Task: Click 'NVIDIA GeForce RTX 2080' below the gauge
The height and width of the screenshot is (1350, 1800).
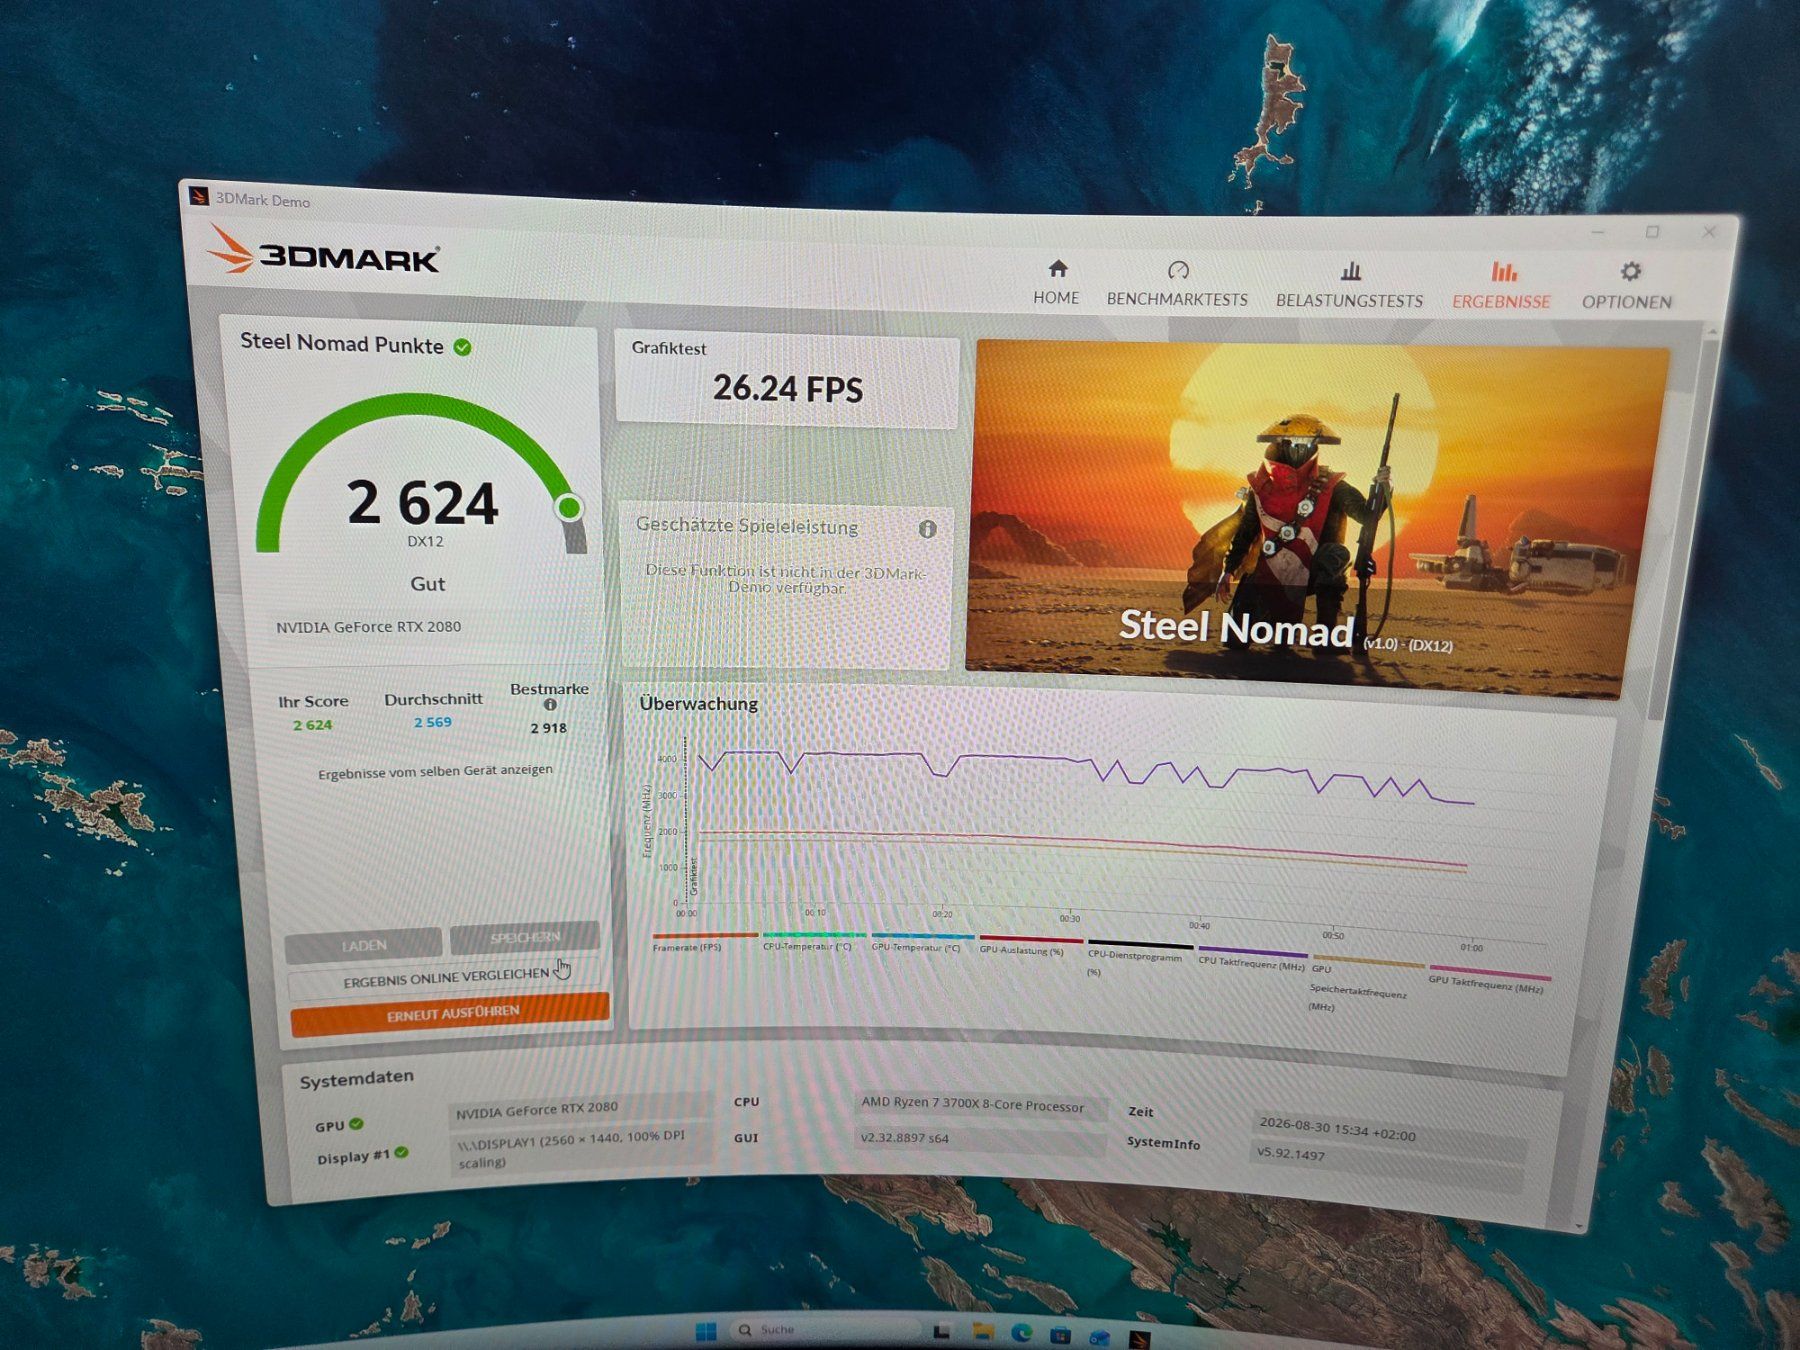Action: (x=369, y=627)
